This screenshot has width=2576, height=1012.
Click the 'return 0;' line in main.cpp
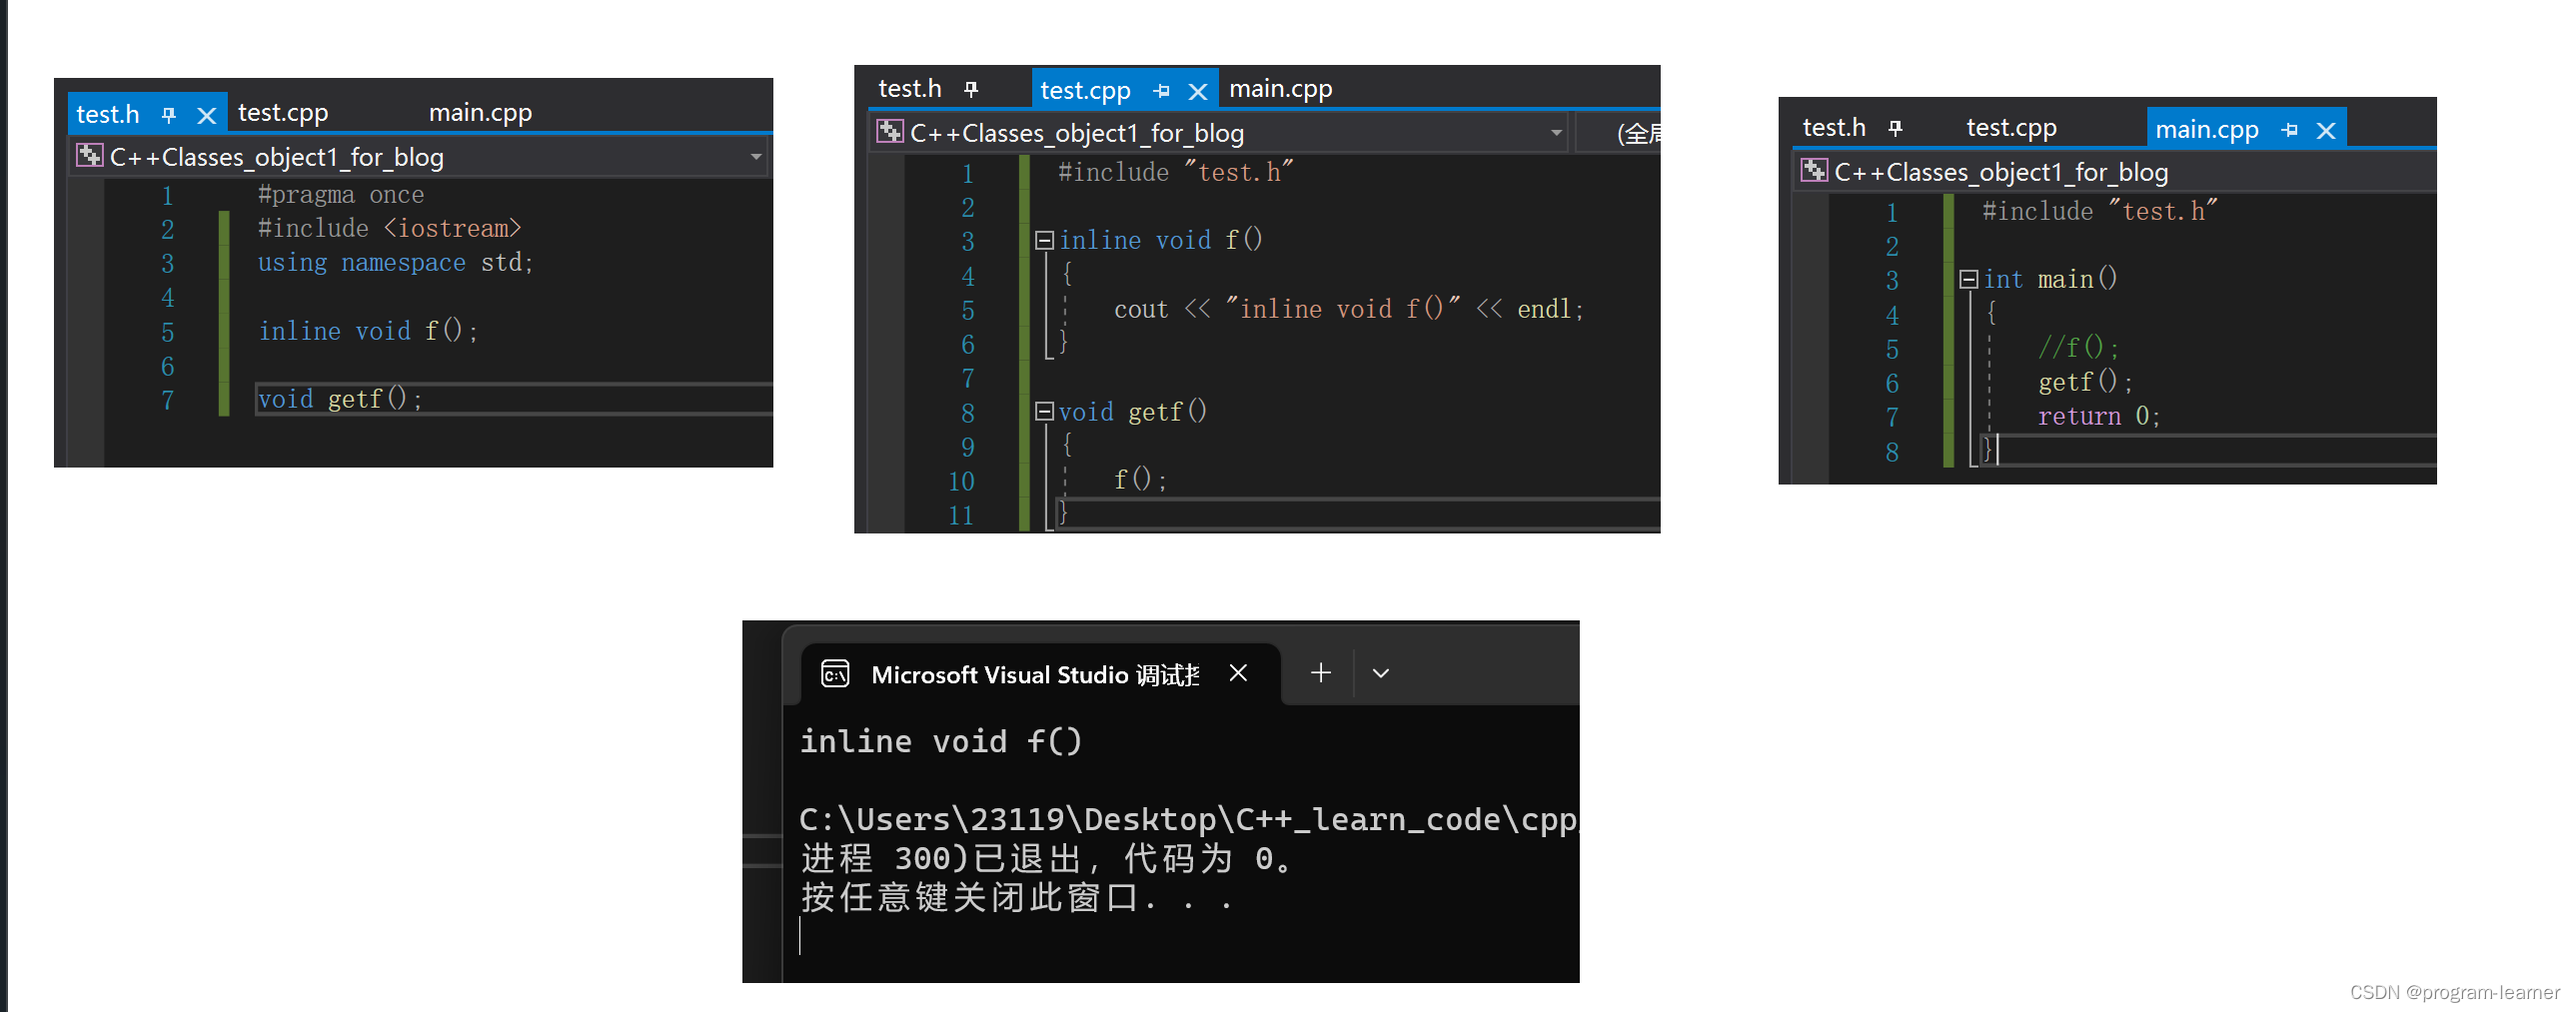(x=2099, y=416)
